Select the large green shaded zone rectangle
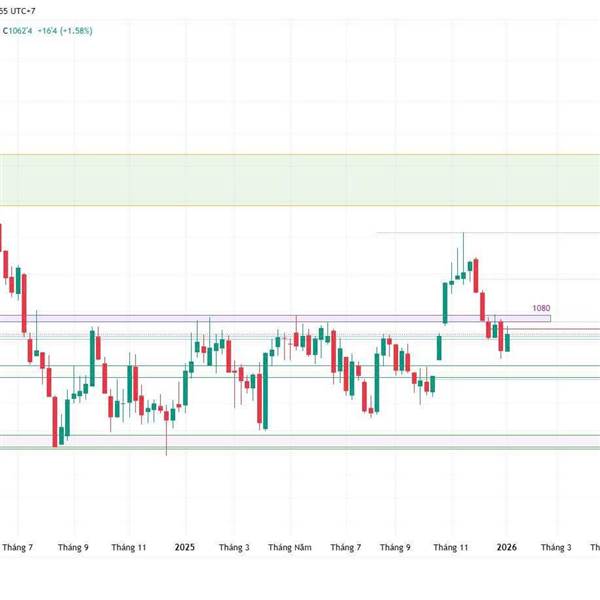The height and width of the screenshot is (600, 600). coord(300,180)
